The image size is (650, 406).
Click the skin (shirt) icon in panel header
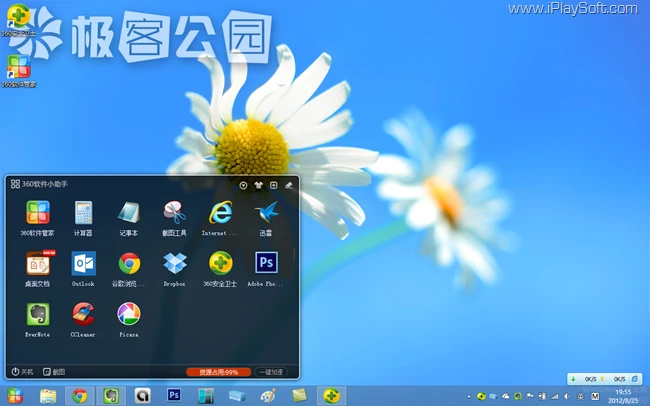pos(258,185)
